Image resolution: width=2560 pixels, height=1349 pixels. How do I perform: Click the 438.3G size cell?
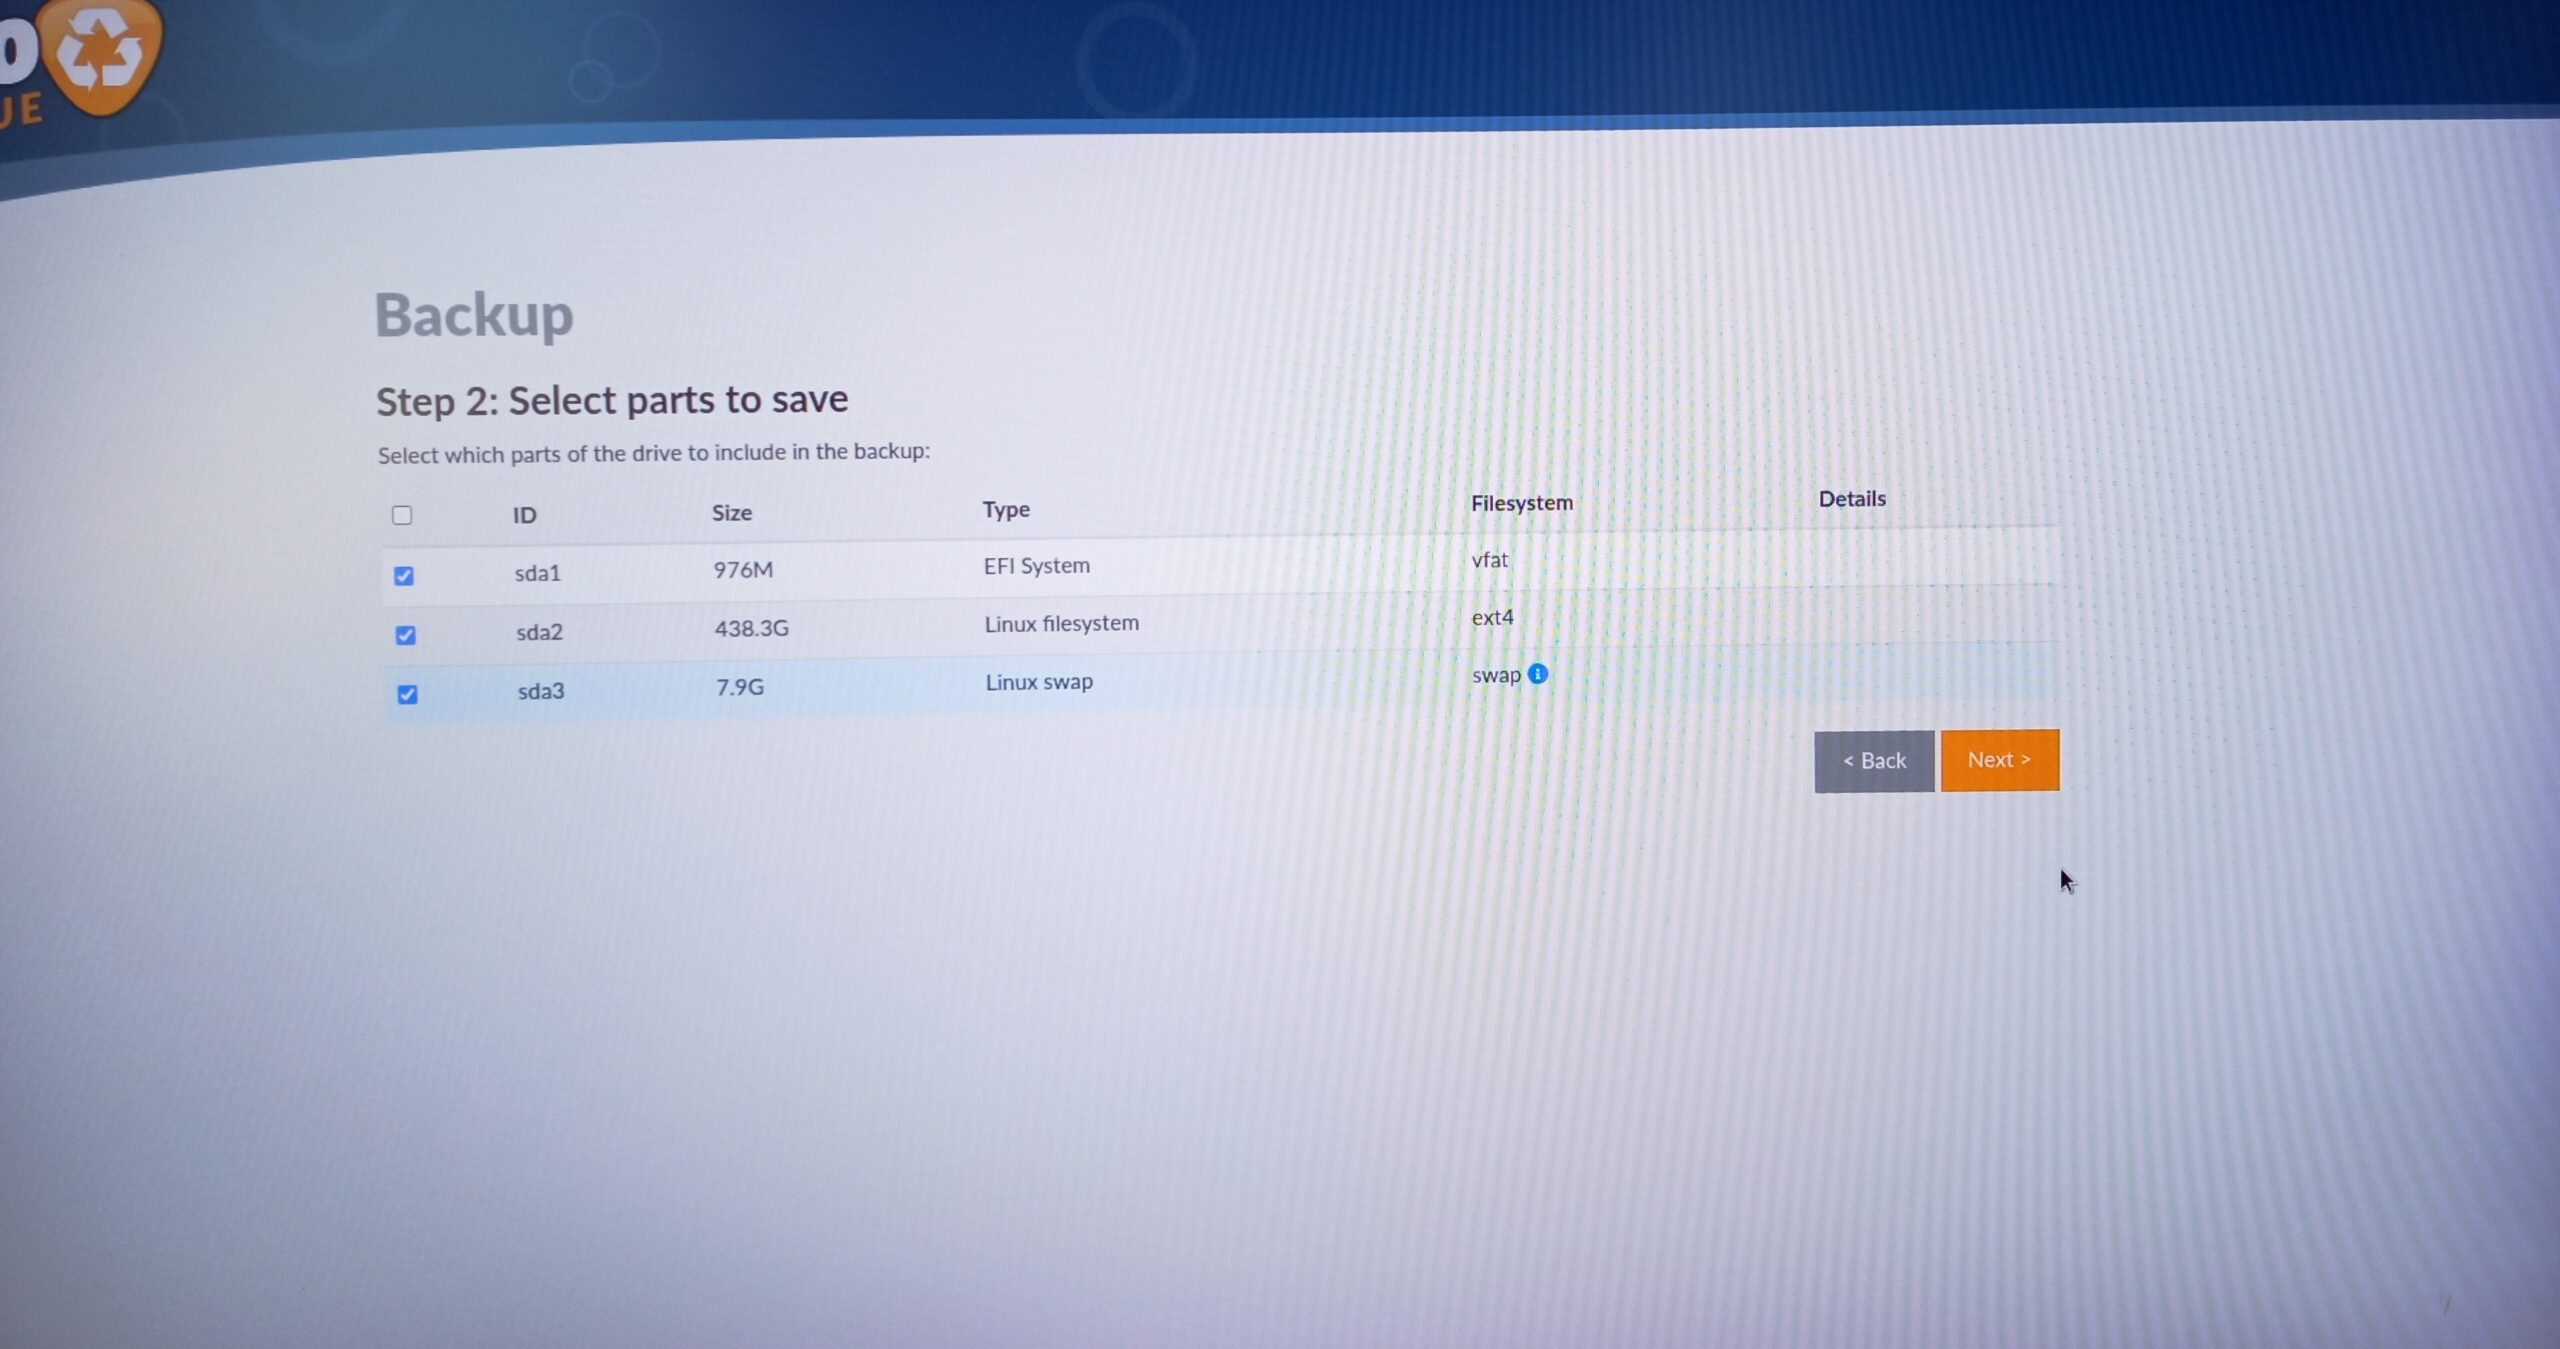(x=751, y=628)
